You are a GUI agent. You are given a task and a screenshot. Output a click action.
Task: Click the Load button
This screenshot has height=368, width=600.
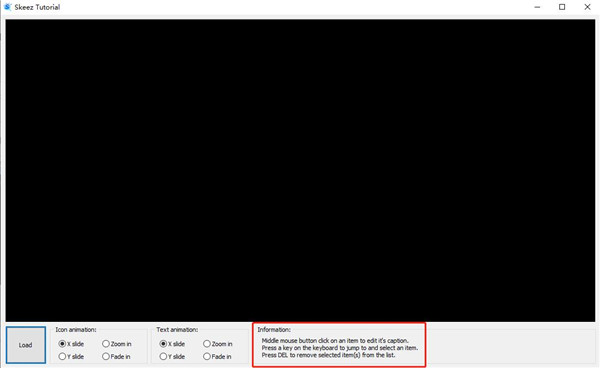click(x=26, y=345)
